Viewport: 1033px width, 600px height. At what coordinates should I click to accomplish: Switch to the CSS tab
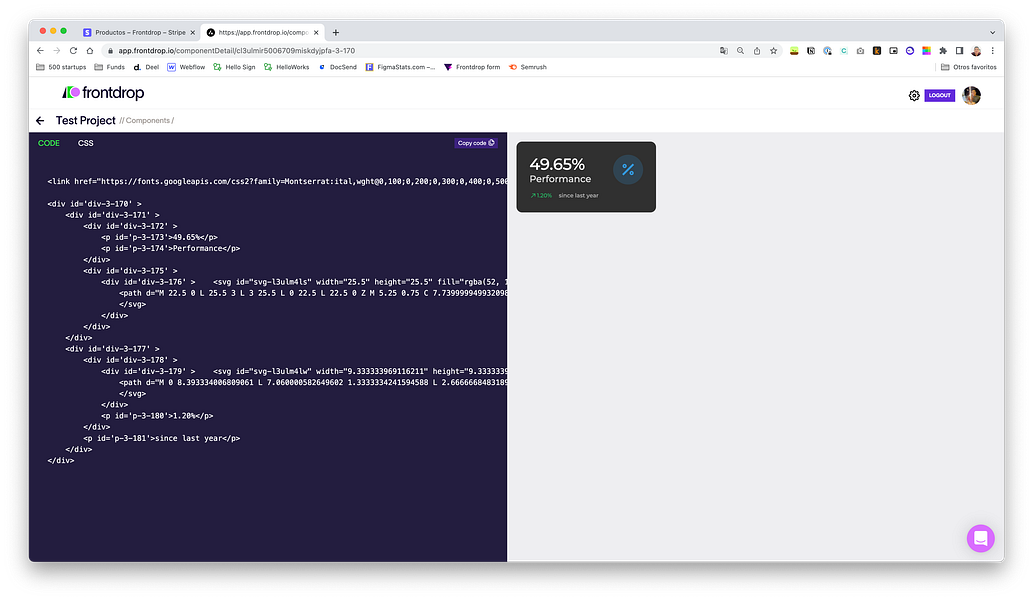tap(86, 143)
